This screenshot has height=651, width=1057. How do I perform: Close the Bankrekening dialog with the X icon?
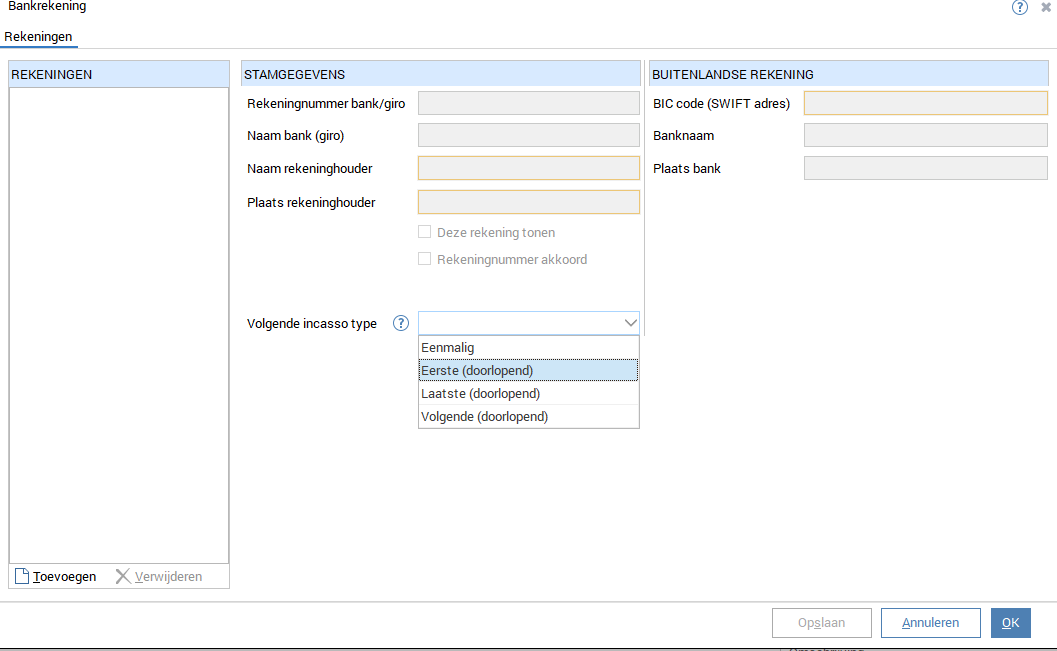click(x=1044, y=8)
